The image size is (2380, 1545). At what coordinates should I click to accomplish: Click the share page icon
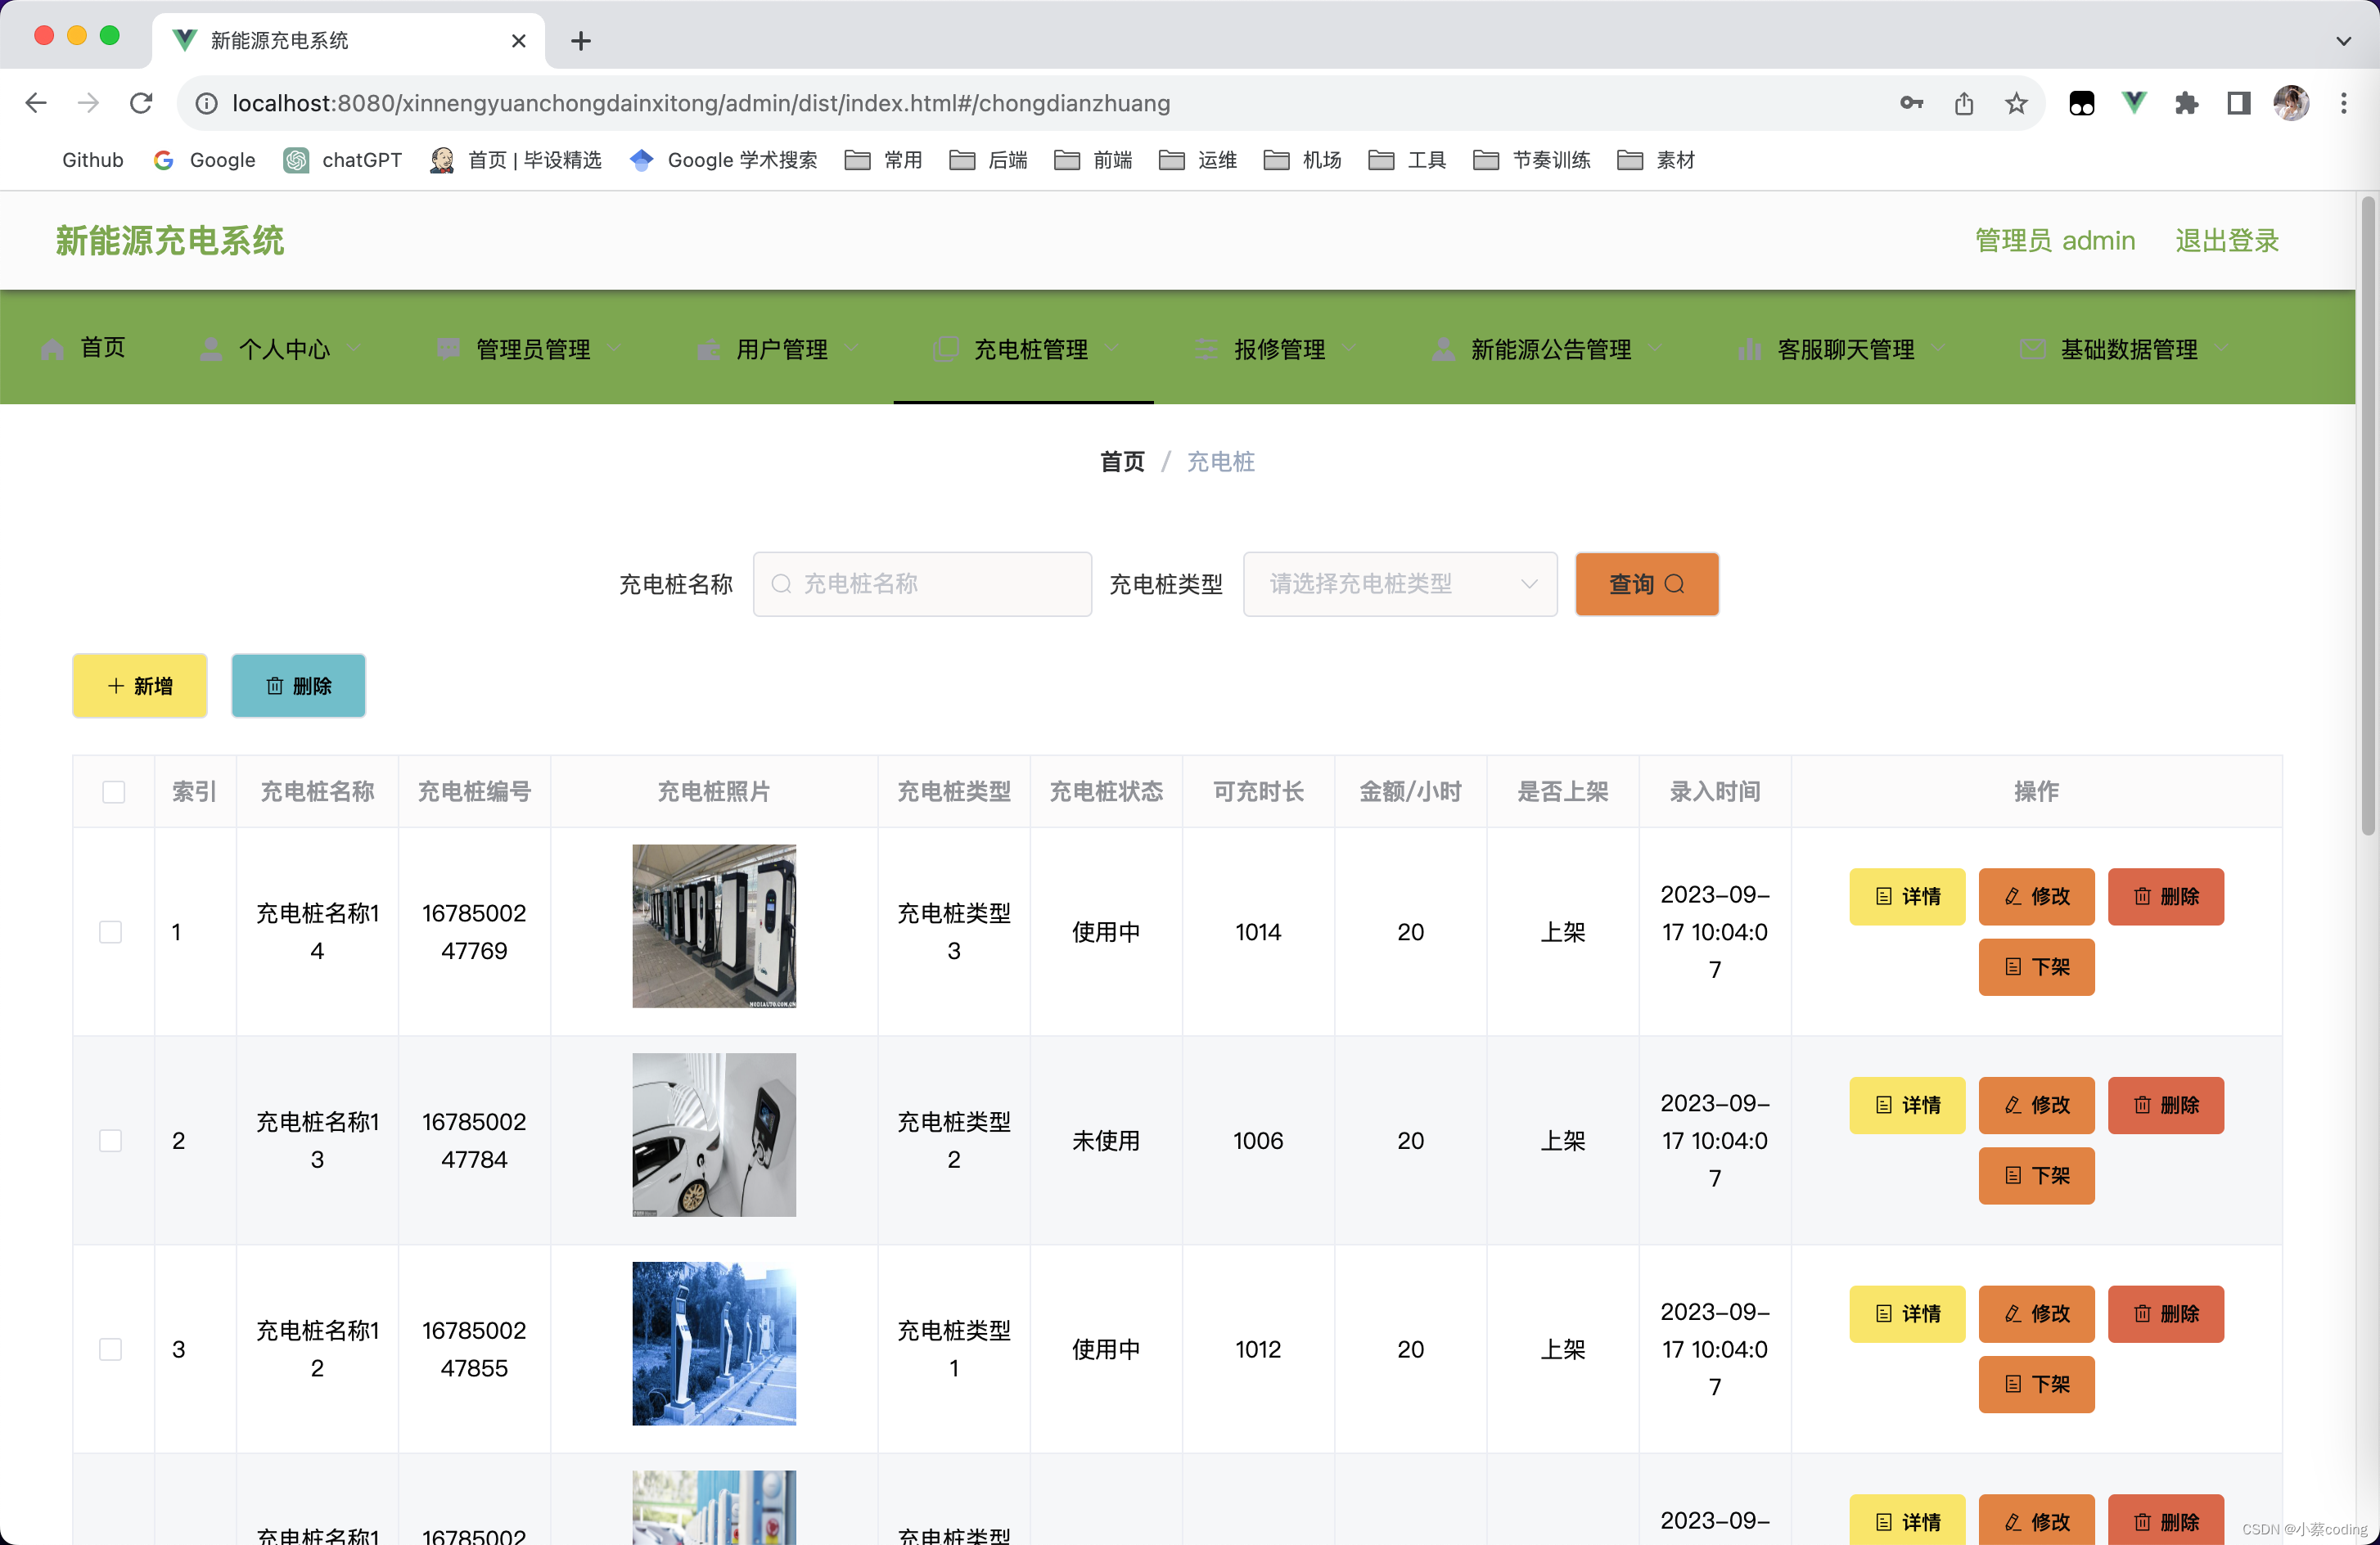(x=1964, y=103)
